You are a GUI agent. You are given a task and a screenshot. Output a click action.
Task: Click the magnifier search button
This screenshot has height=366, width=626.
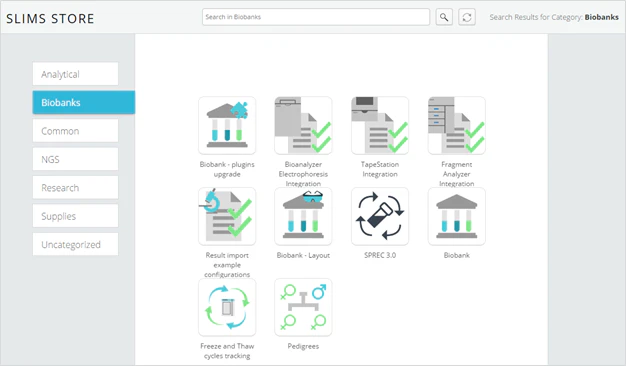pyautogui.click(x=444, y=17)
